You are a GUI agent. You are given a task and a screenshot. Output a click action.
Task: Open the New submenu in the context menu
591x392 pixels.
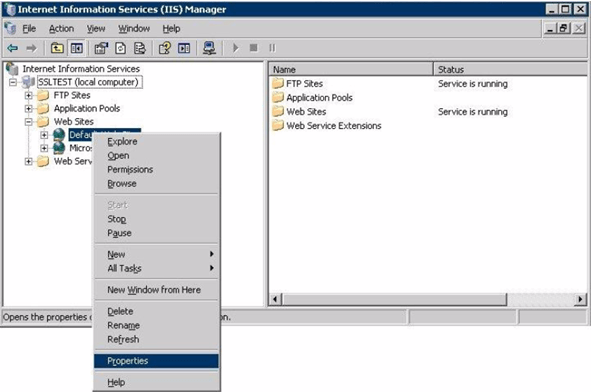coord(156,254)
